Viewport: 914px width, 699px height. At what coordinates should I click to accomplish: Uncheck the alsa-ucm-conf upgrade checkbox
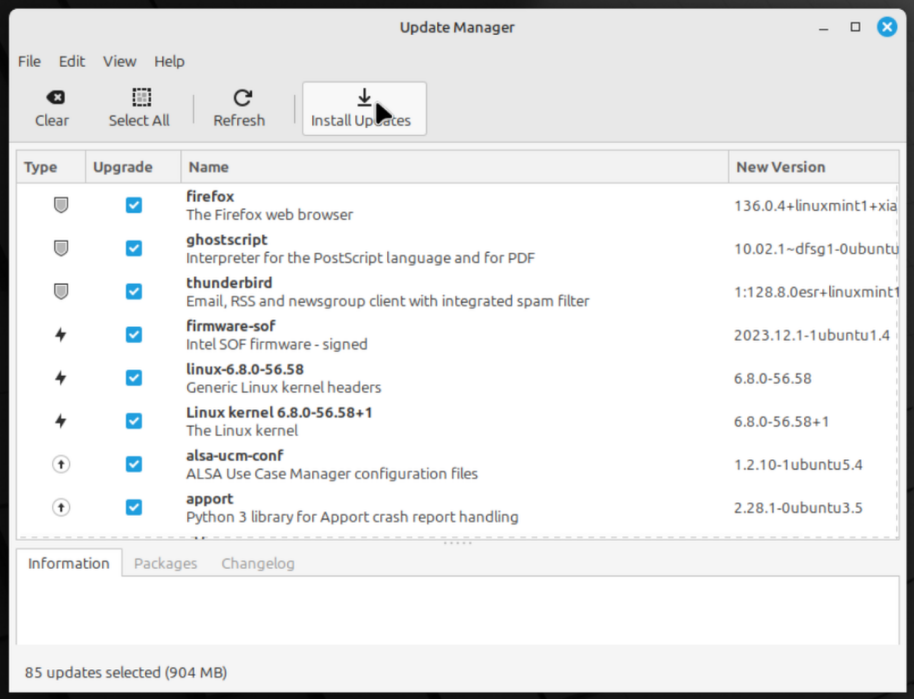133,464
